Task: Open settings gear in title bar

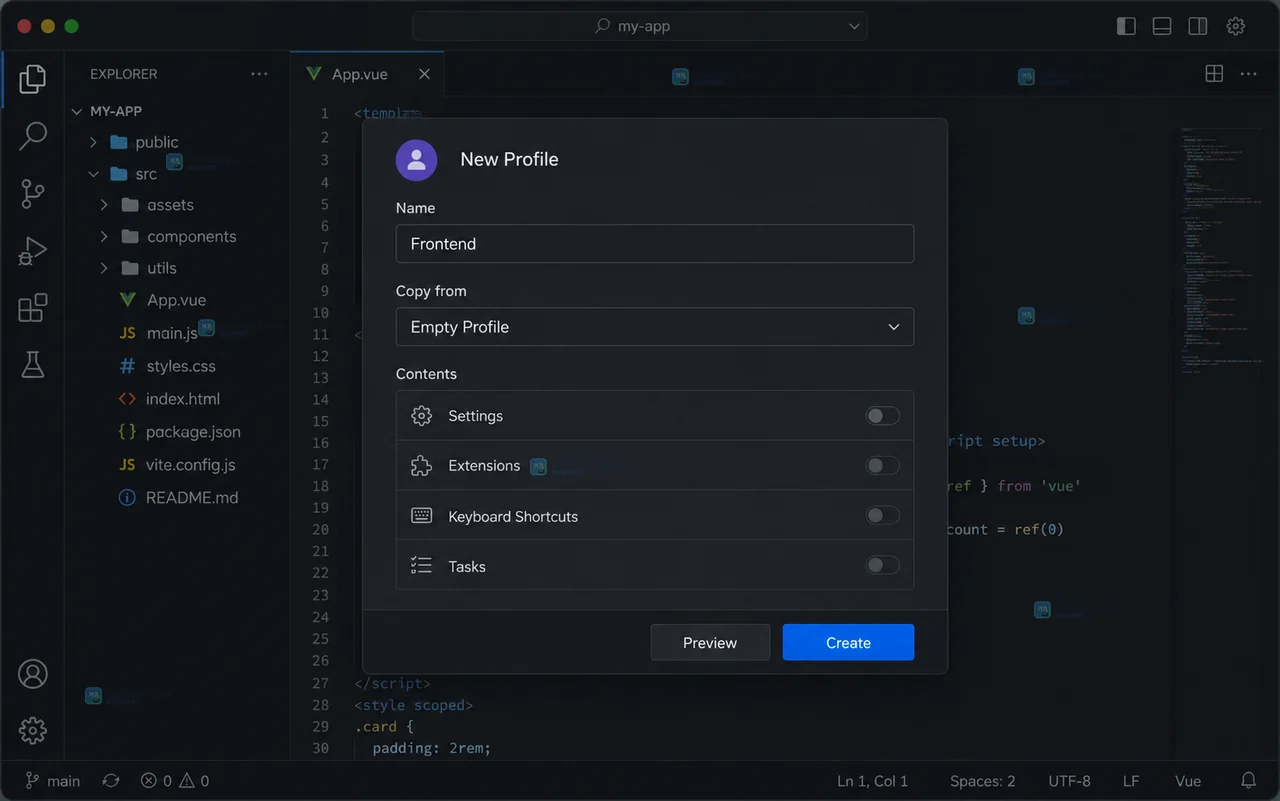Action: tap(1235, 26)
